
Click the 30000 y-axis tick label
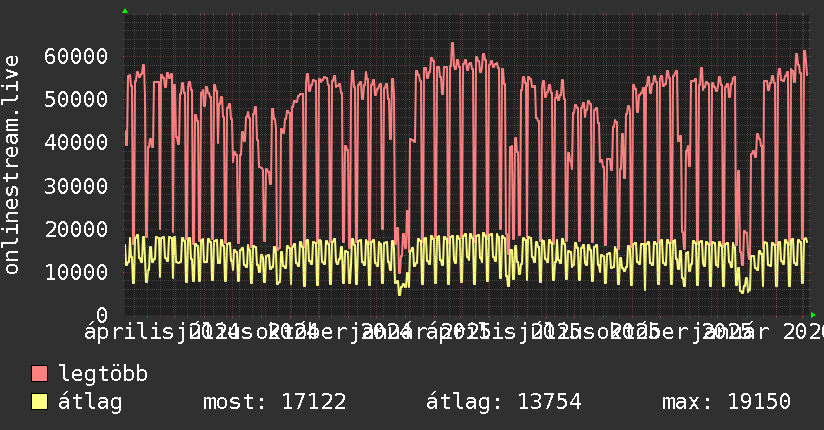pyautogui.click(x=76, y=186)
